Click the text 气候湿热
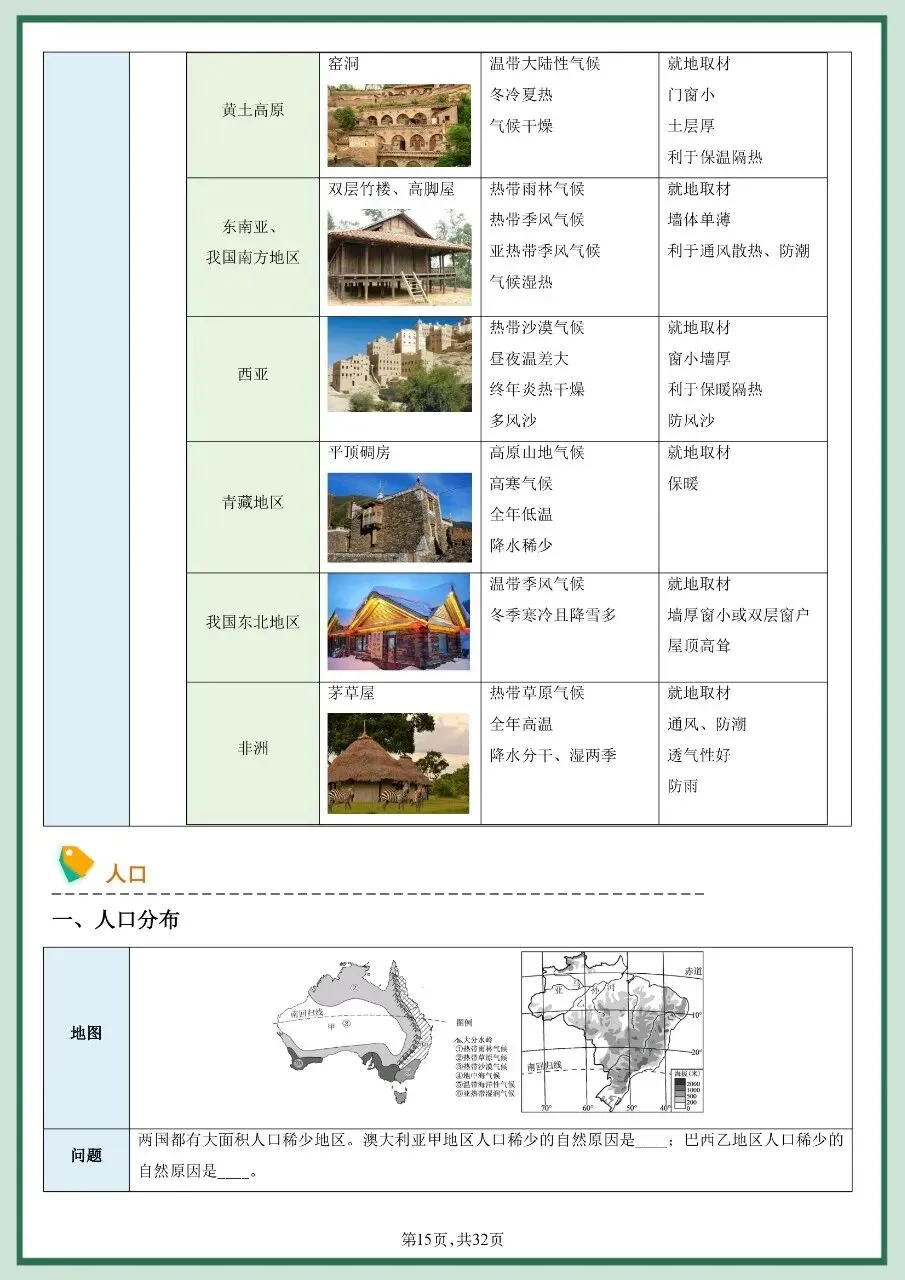The height and width of the screenshot is (1280, 905). pyautogui.click(x=521, y=282)
